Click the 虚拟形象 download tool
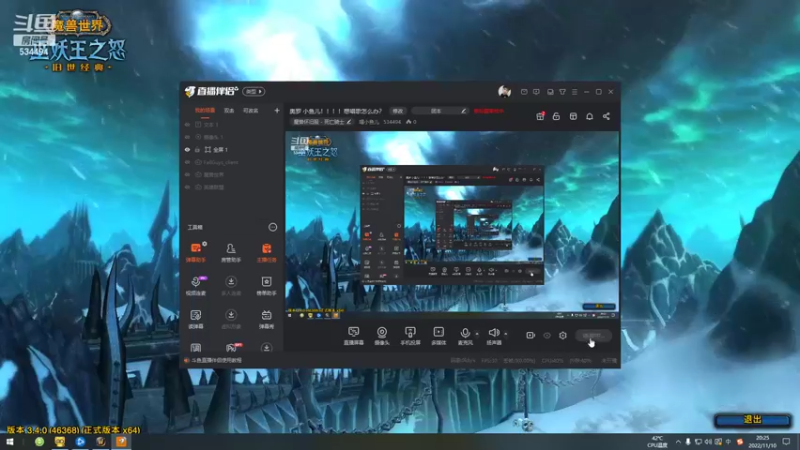Screen dimensions: 800x450 coord(231,319)
